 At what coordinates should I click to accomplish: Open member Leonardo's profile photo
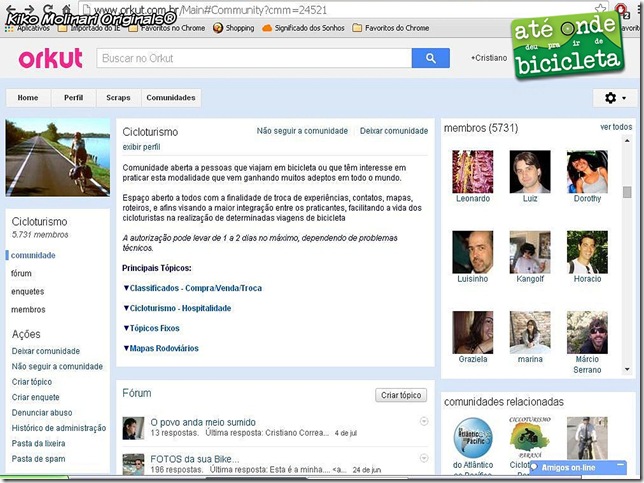click(x=473, y=172)
